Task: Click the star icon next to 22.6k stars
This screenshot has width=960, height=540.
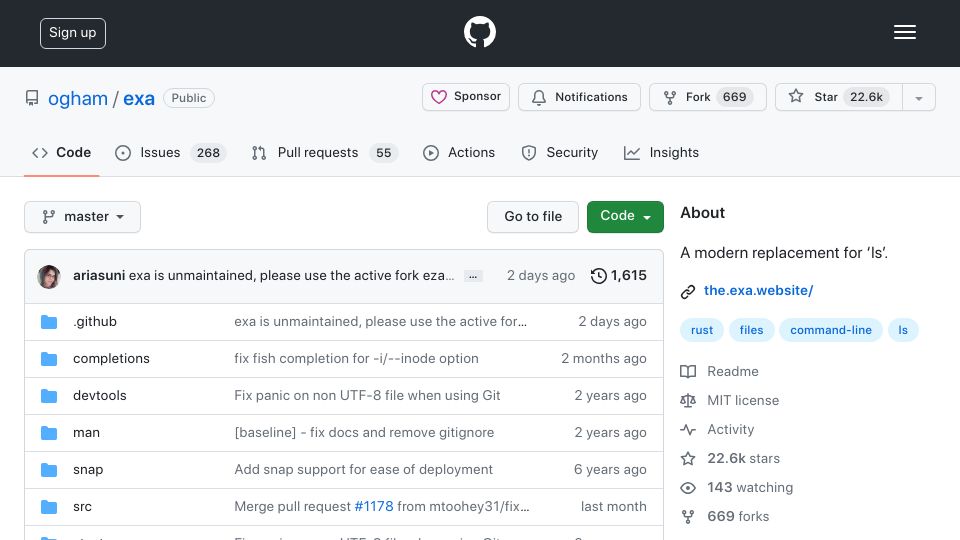Action: click(688, 459)
